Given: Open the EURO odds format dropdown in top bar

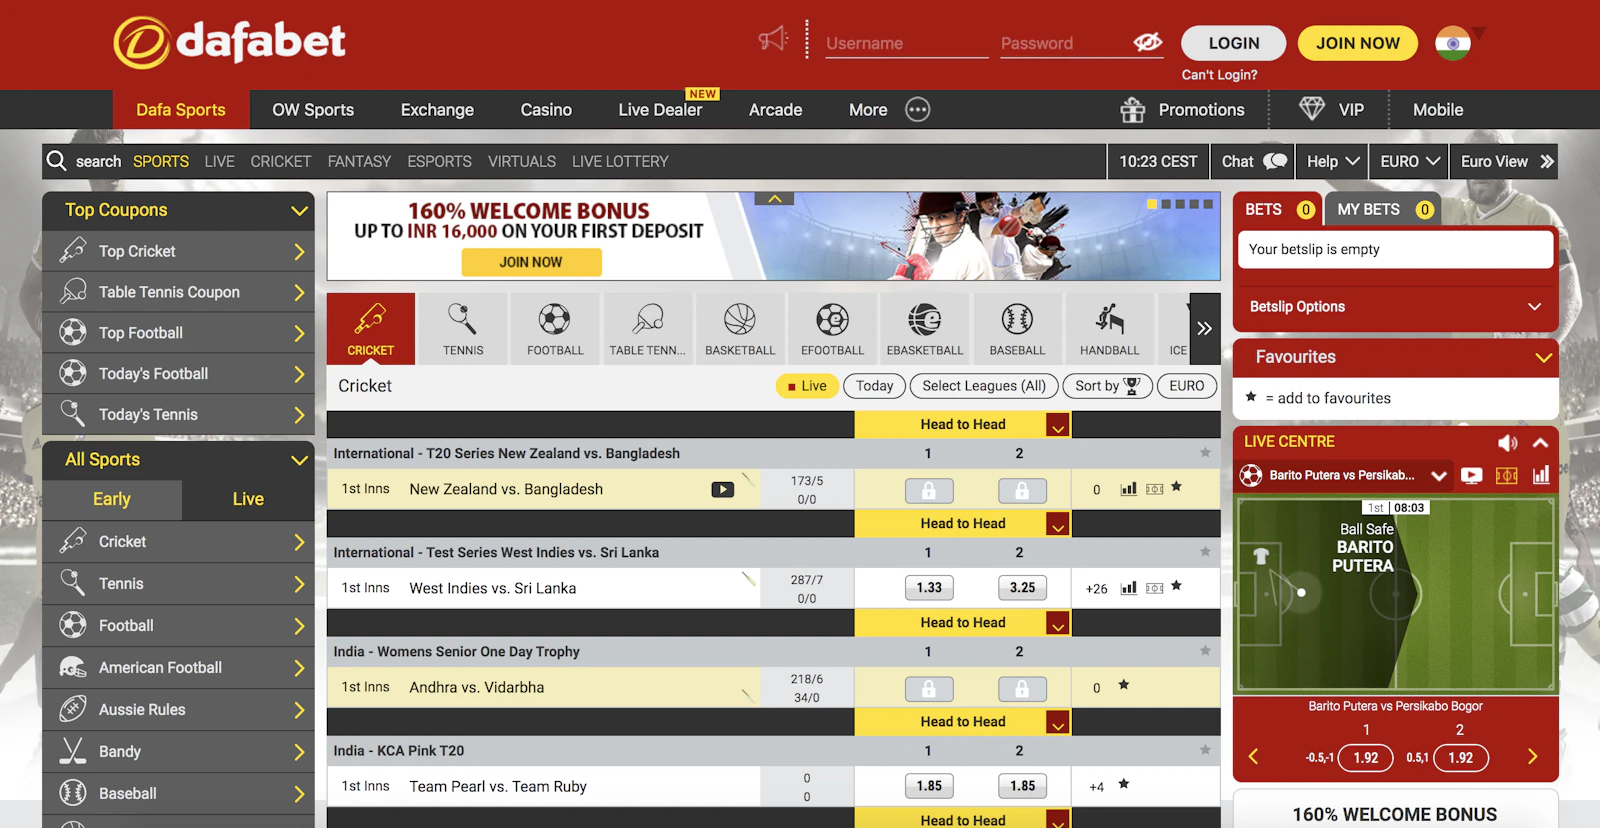Looking at the screenshot, I should point(1409,161).
